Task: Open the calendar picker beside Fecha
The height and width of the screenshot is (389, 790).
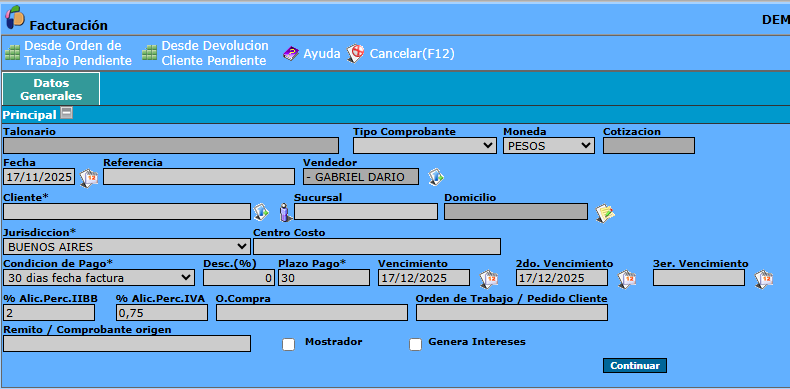Action: pos(89,178)
